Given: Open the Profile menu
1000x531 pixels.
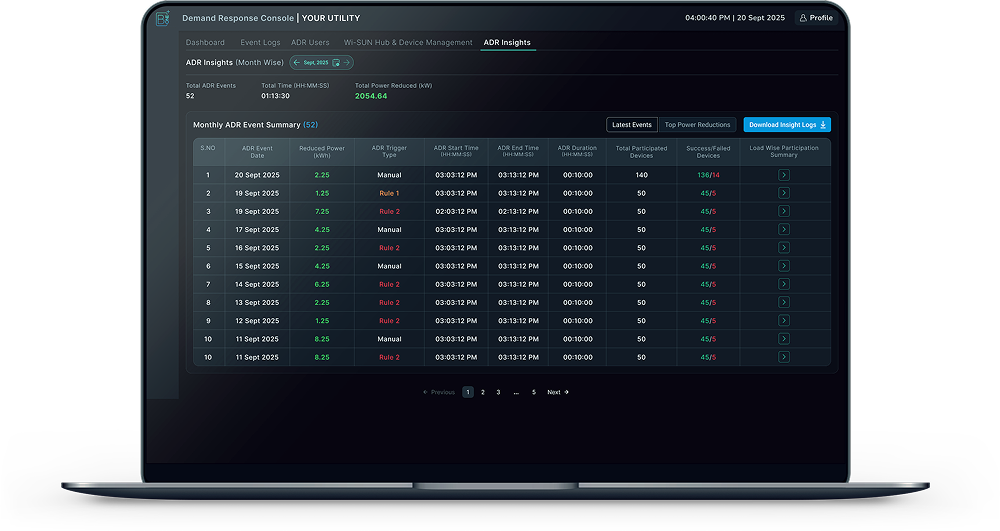Looking at the screenshot, I should (816, 18).
